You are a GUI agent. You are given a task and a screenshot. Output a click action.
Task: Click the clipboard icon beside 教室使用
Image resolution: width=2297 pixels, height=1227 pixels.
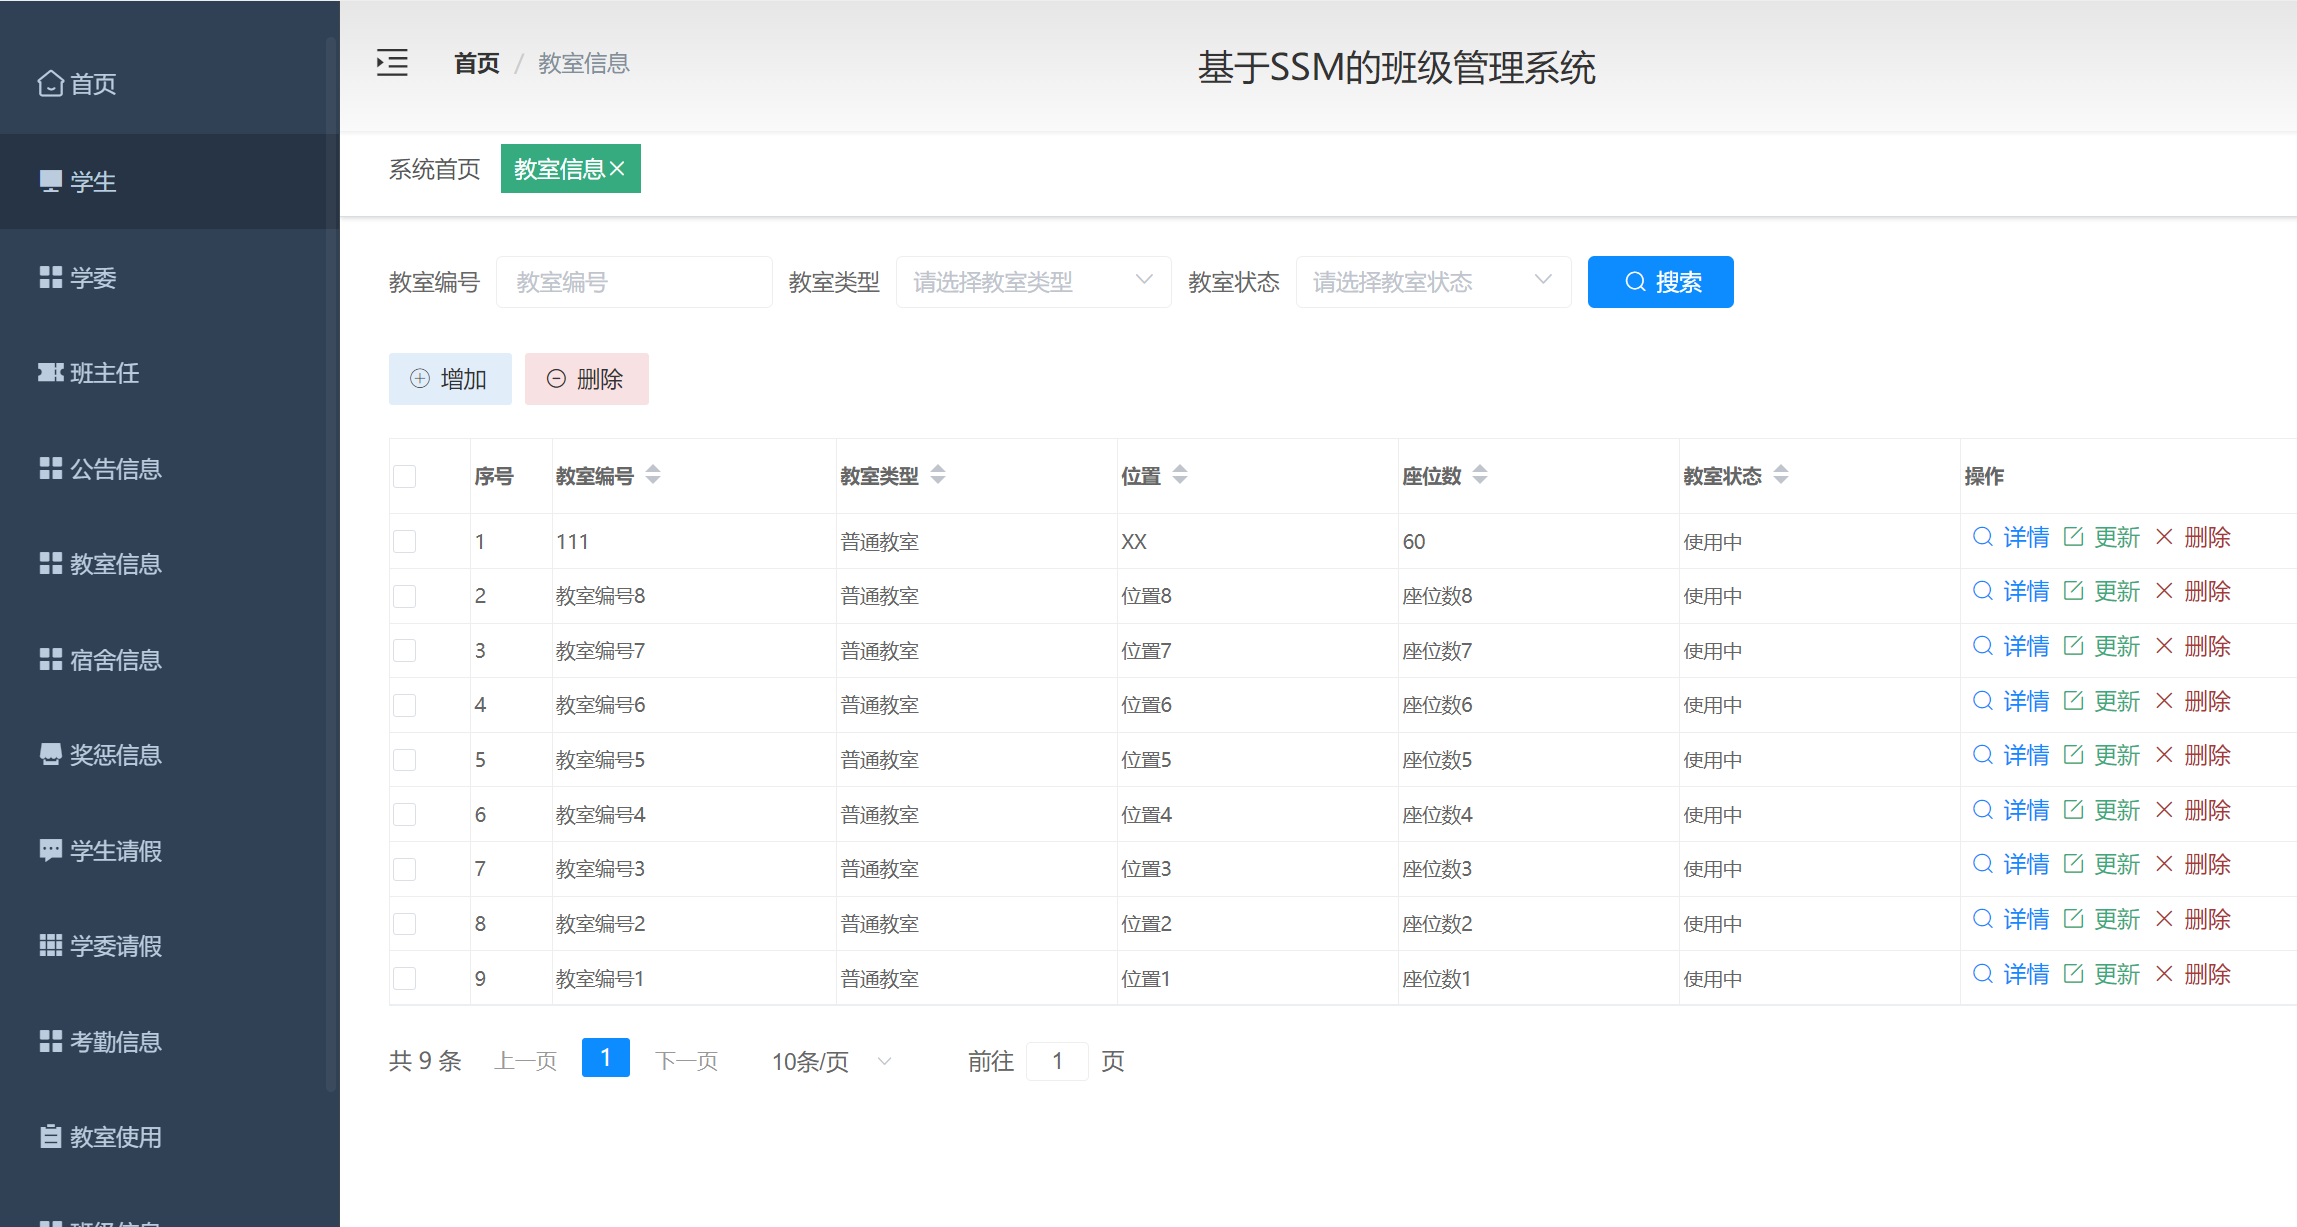(50, 1137)
